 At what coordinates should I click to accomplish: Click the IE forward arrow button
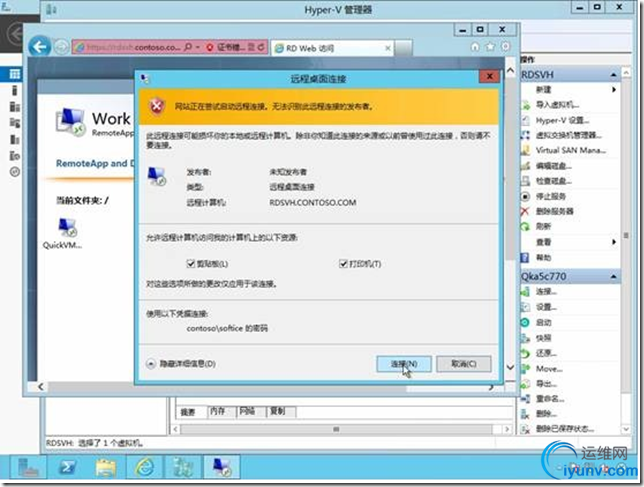(61, 48)
